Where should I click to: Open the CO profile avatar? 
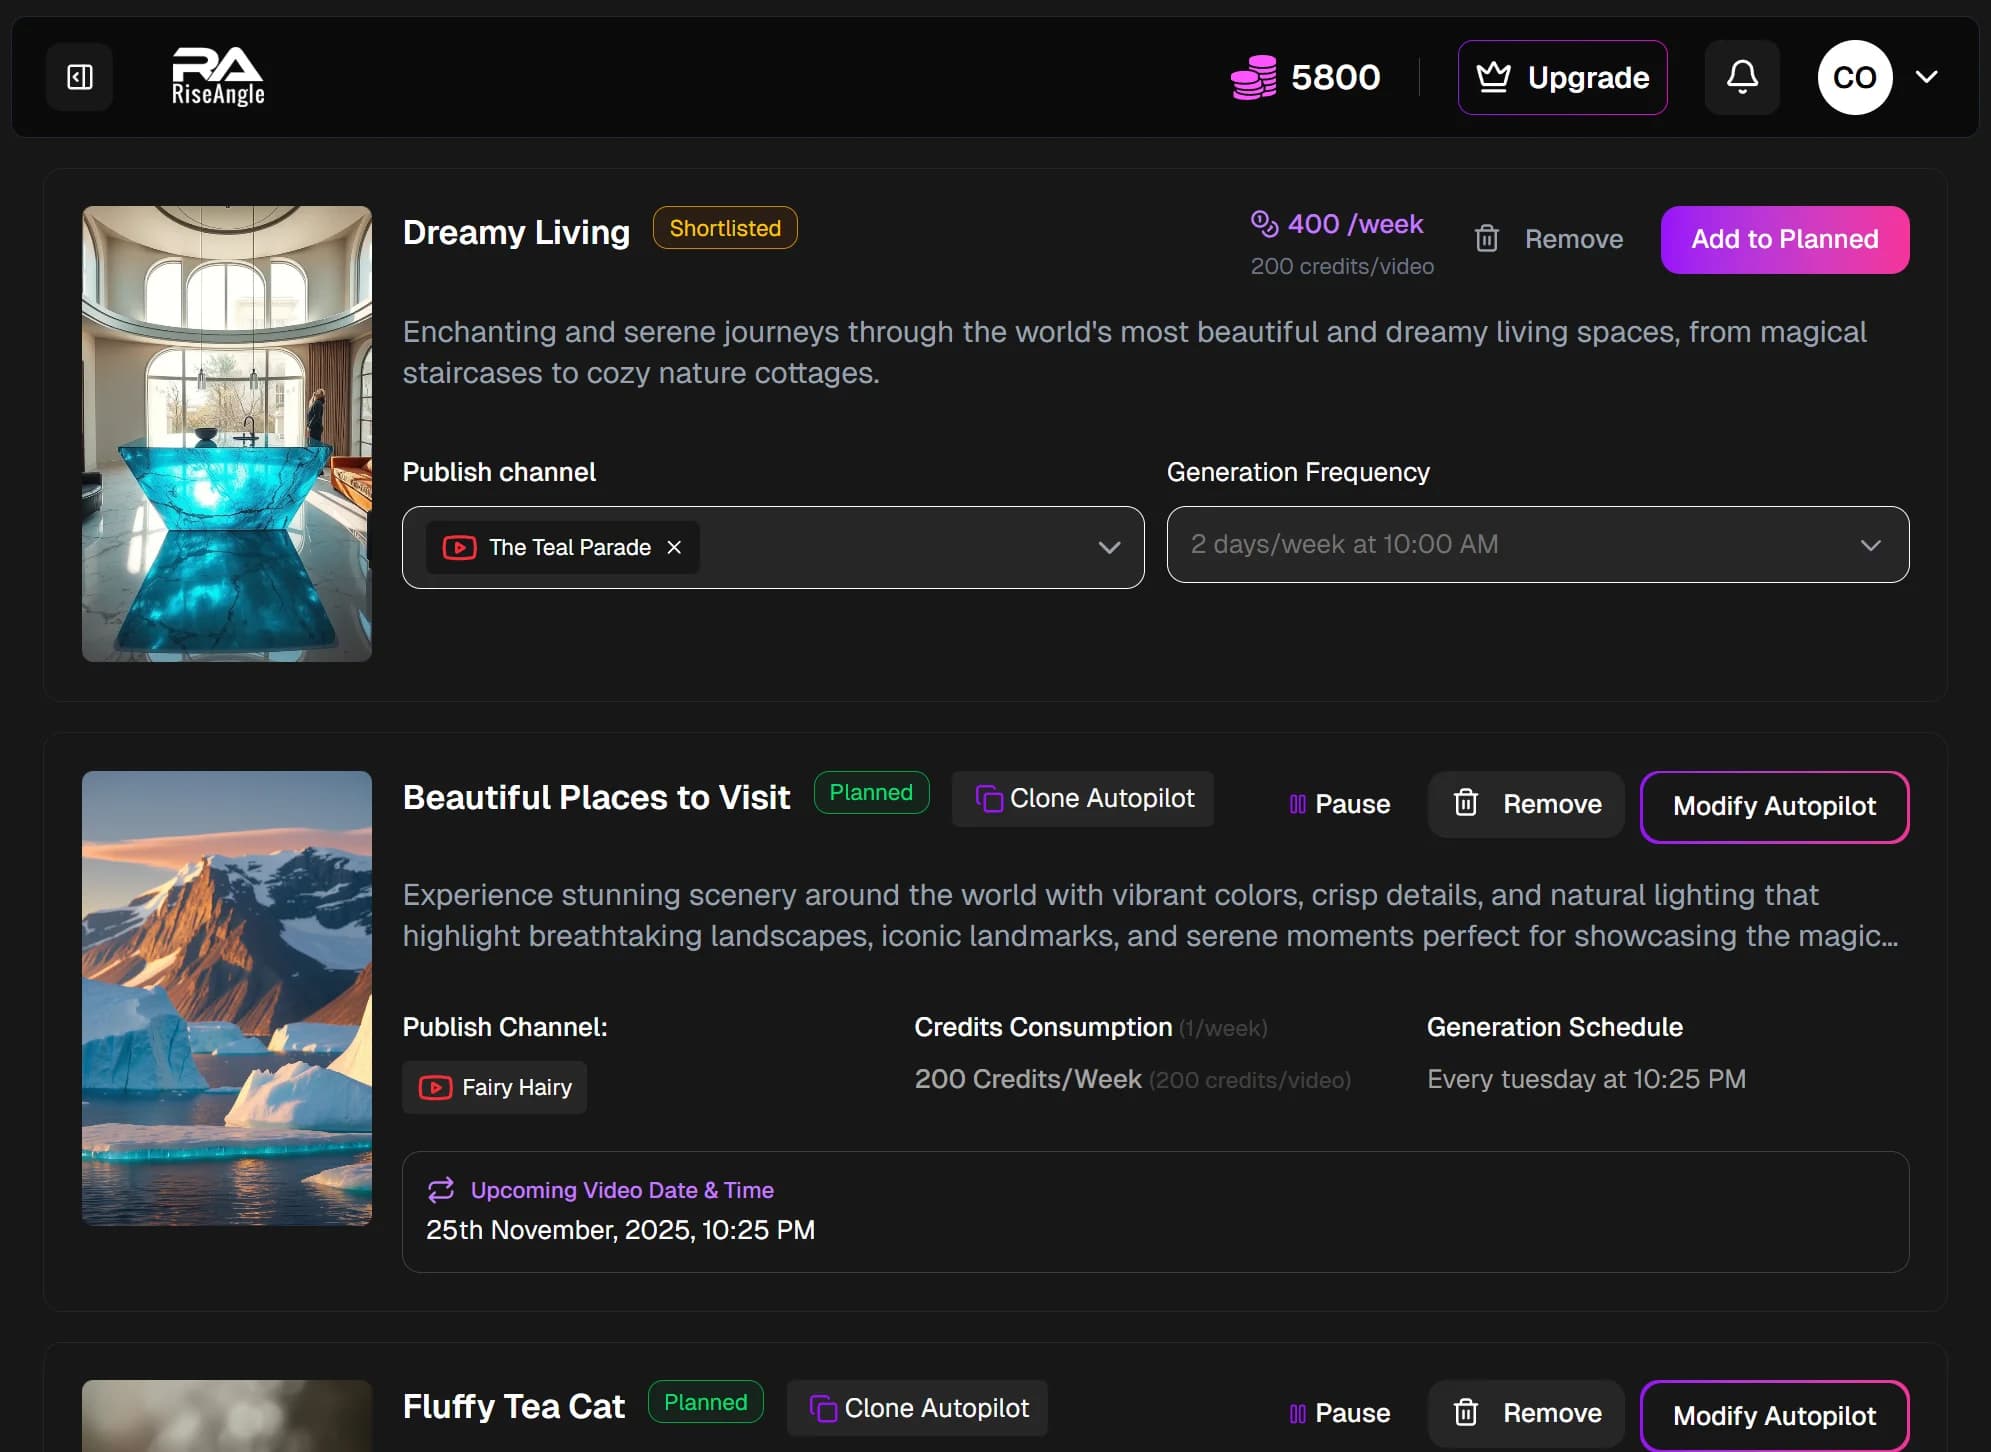[1855, 77]
